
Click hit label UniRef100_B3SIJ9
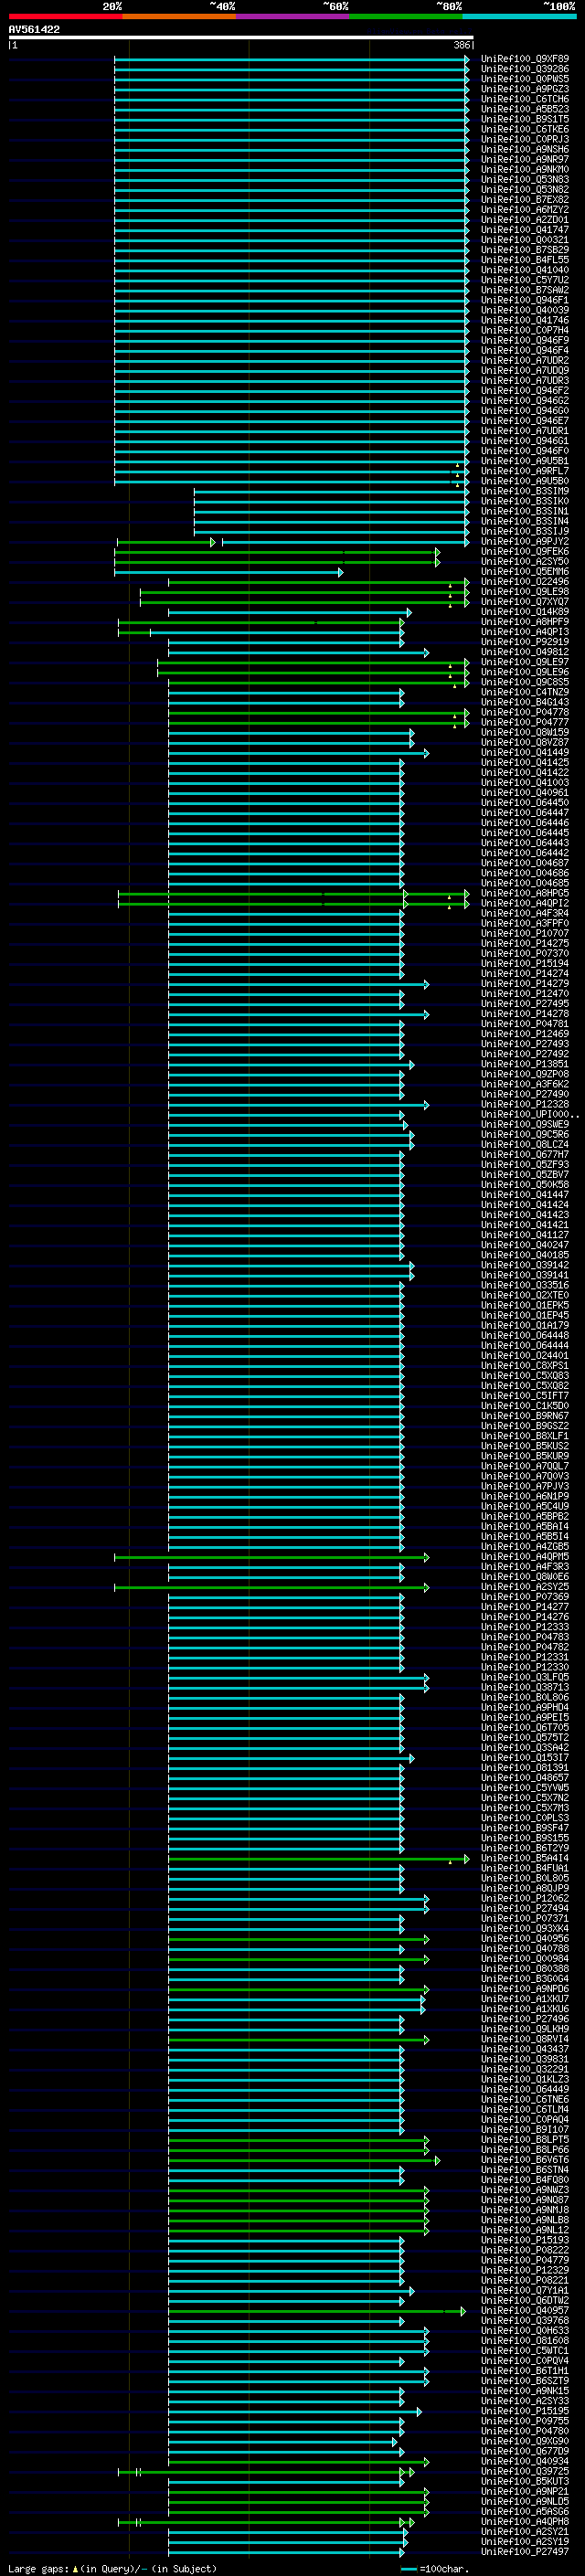point(525,531)
